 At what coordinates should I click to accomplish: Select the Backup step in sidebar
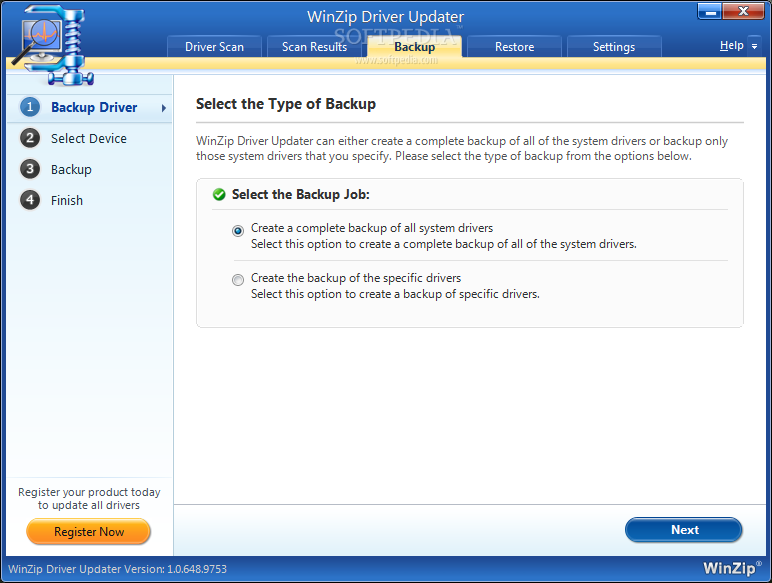click(71, 169)
